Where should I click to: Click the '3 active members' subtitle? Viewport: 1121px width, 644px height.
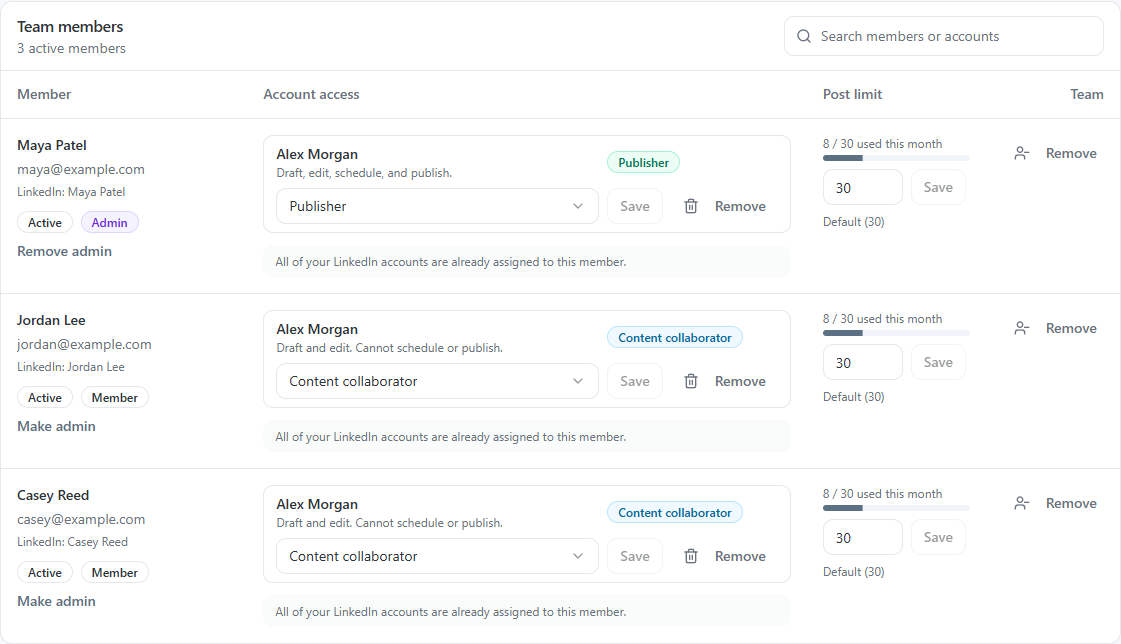(x=71, y=49)
